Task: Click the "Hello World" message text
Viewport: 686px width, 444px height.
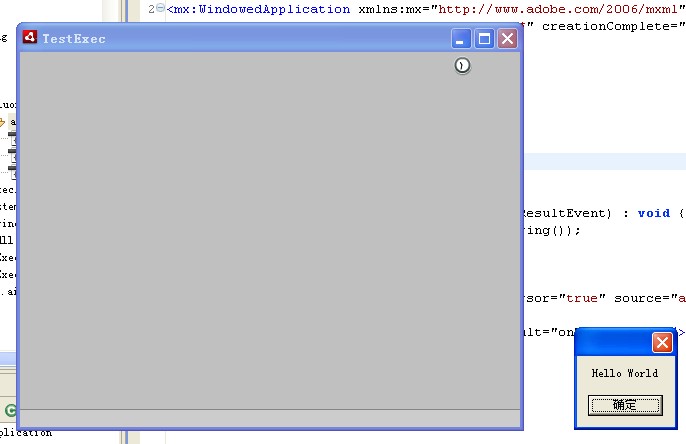Action: tap(625, 373)
